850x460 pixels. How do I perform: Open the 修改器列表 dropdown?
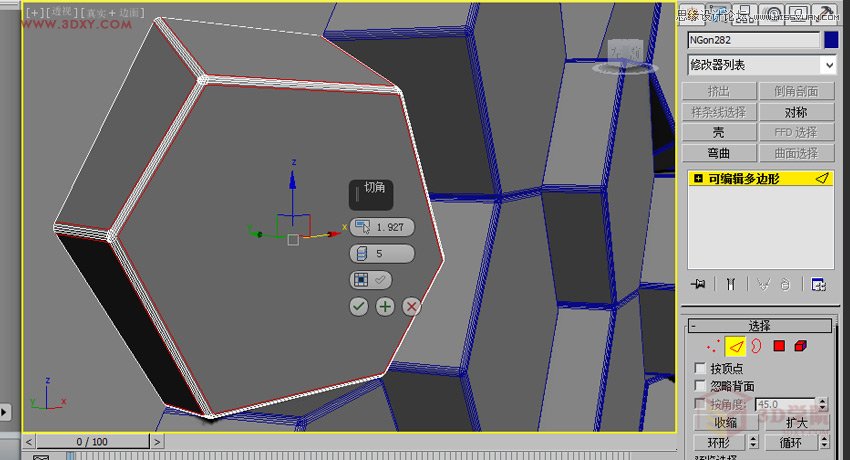click(x=761, y=65)
